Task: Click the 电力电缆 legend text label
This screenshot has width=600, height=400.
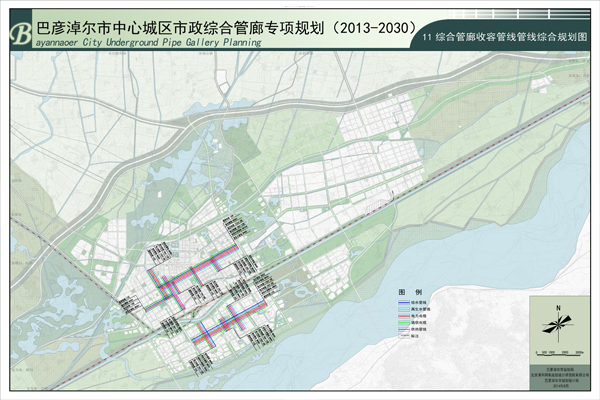Action: point(418,315)
